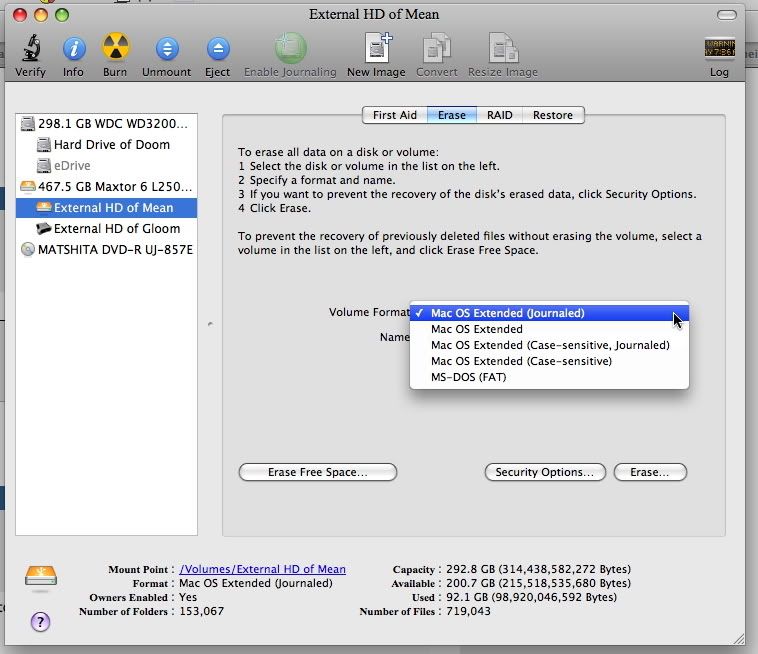Switch to the Restore tab
Screen dimensions: 758x654
pyautogui.click(x=553, y=115)
